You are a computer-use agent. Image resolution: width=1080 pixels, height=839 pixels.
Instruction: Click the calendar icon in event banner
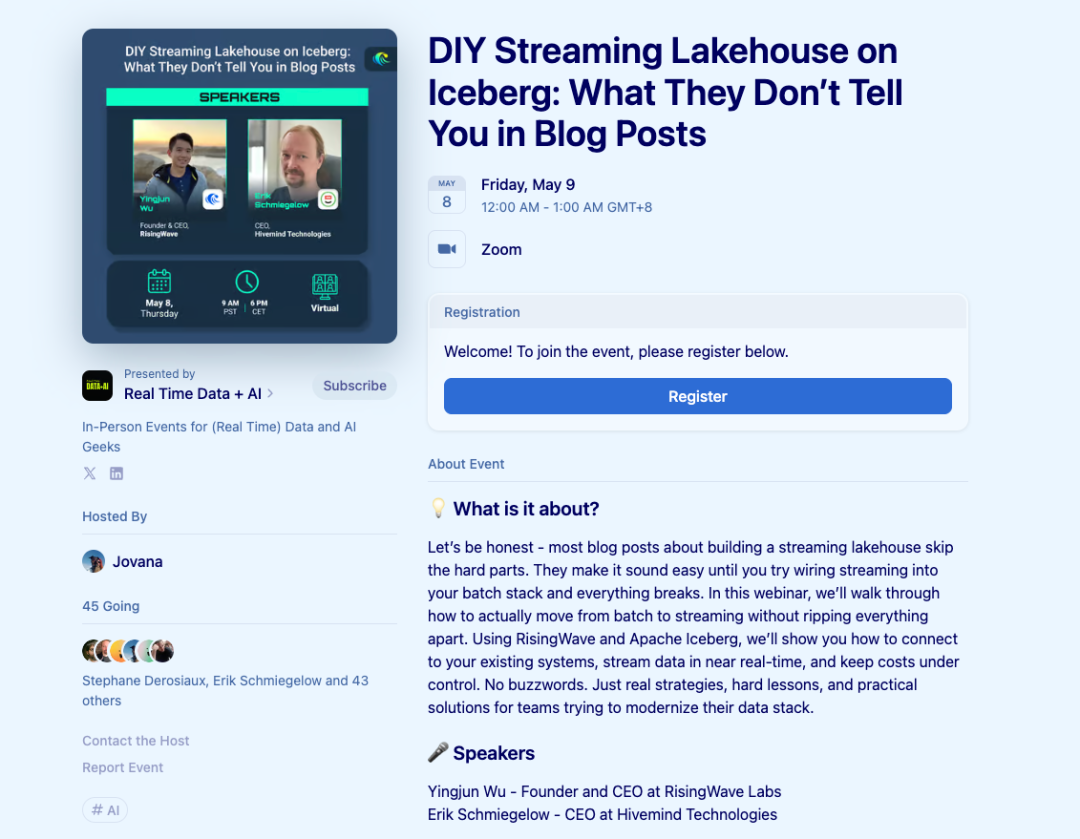coord(159,282)
